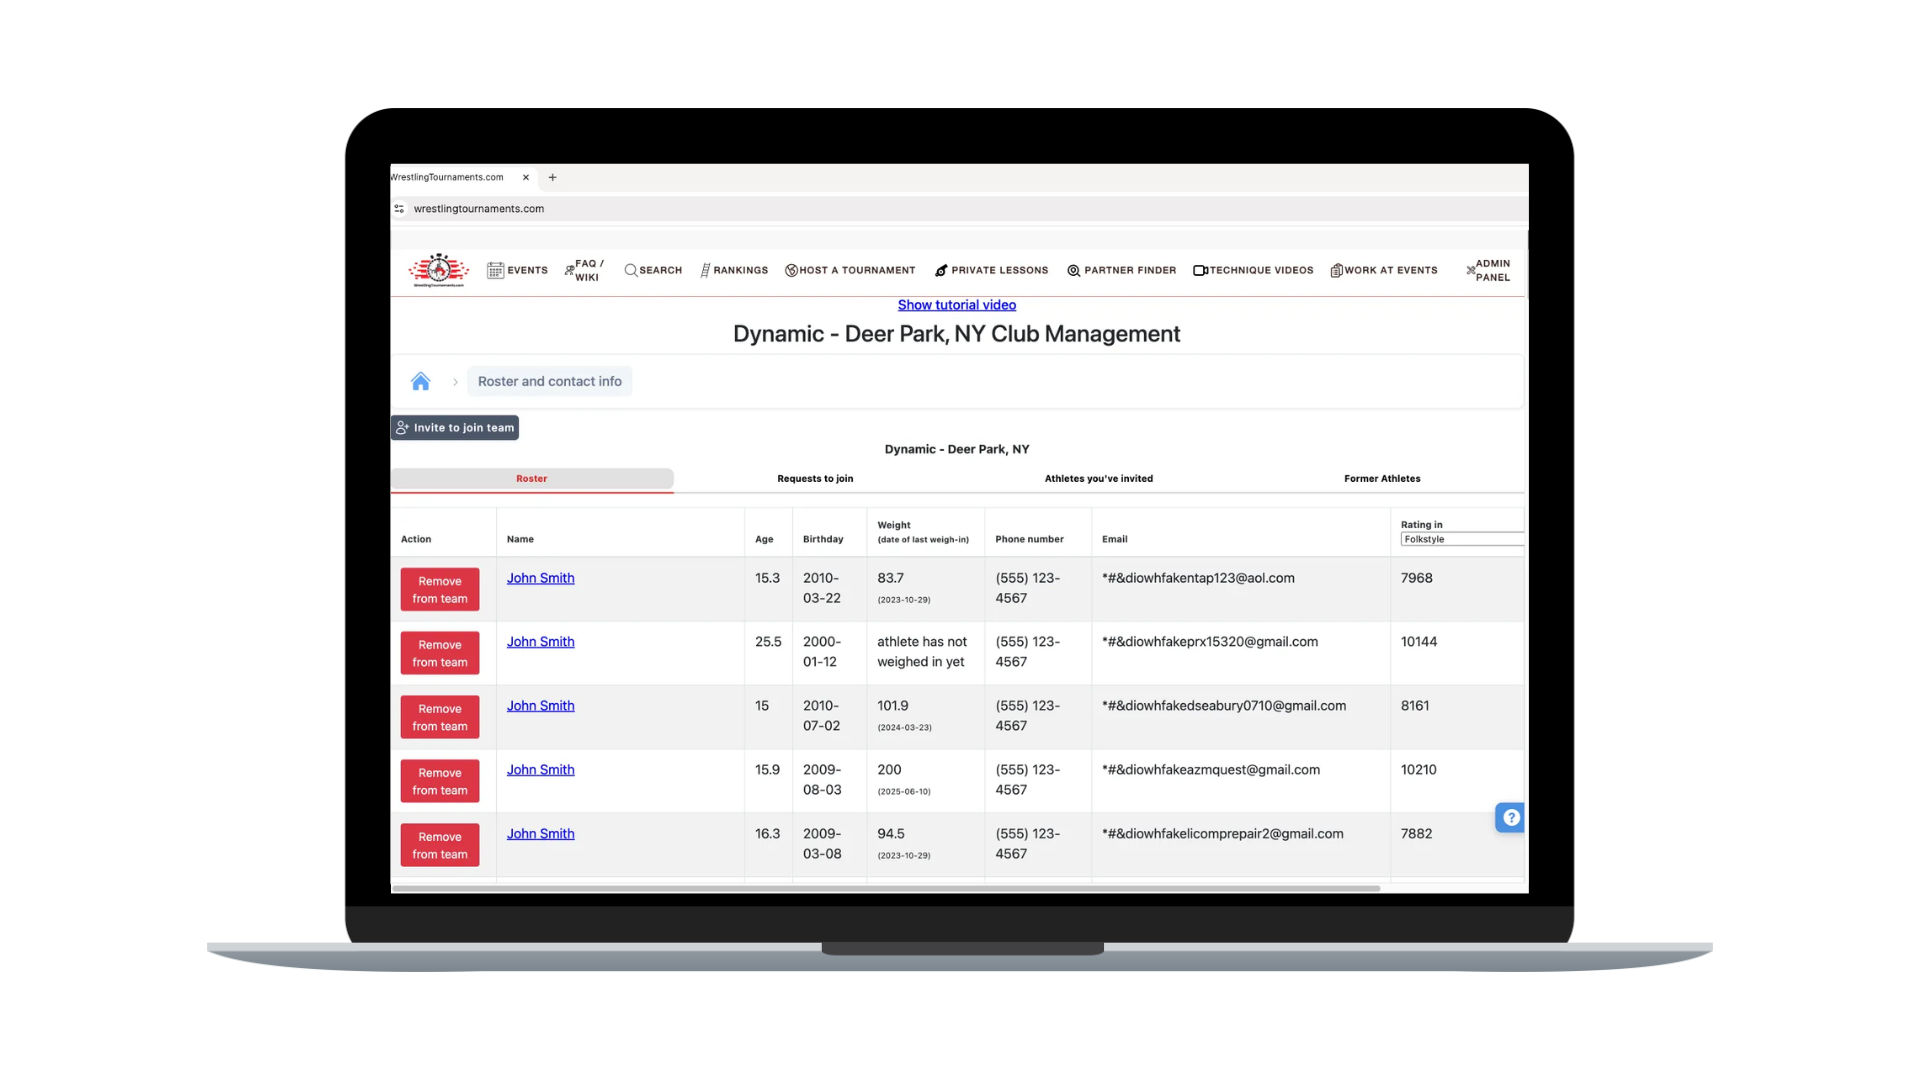Open the Rating in Folkstyle dropdown
This screenshot has width=1920, height=1080.
[x=1462, y=539]
